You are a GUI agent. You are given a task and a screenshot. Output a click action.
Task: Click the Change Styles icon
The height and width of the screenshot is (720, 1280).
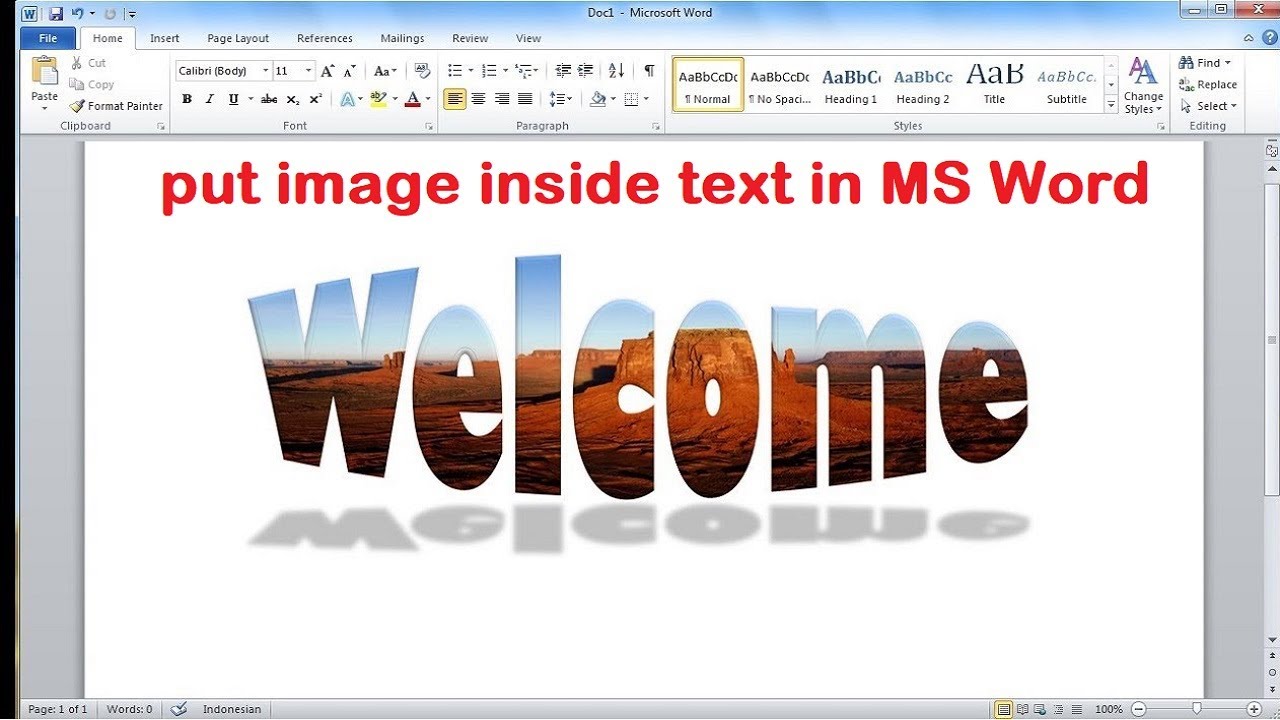tap(1142, 86)
